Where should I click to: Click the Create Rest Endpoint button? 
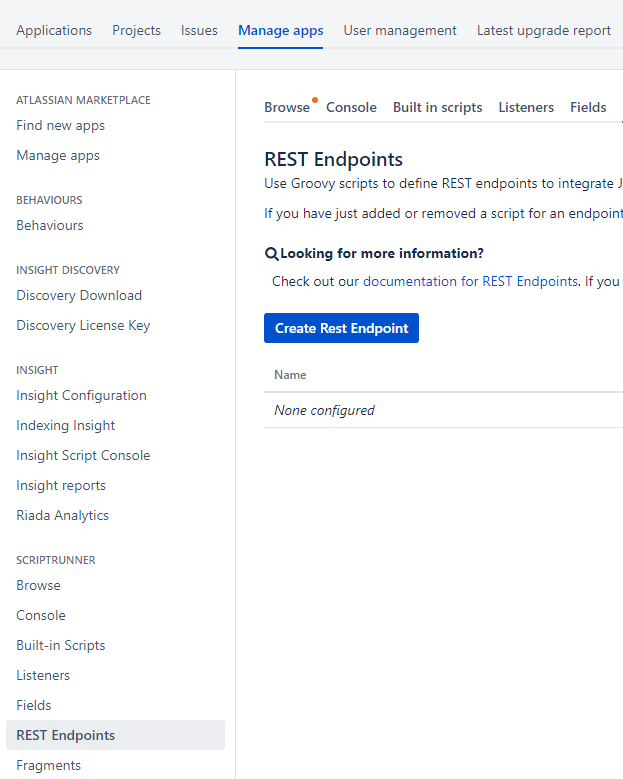(x=341, y=328)
